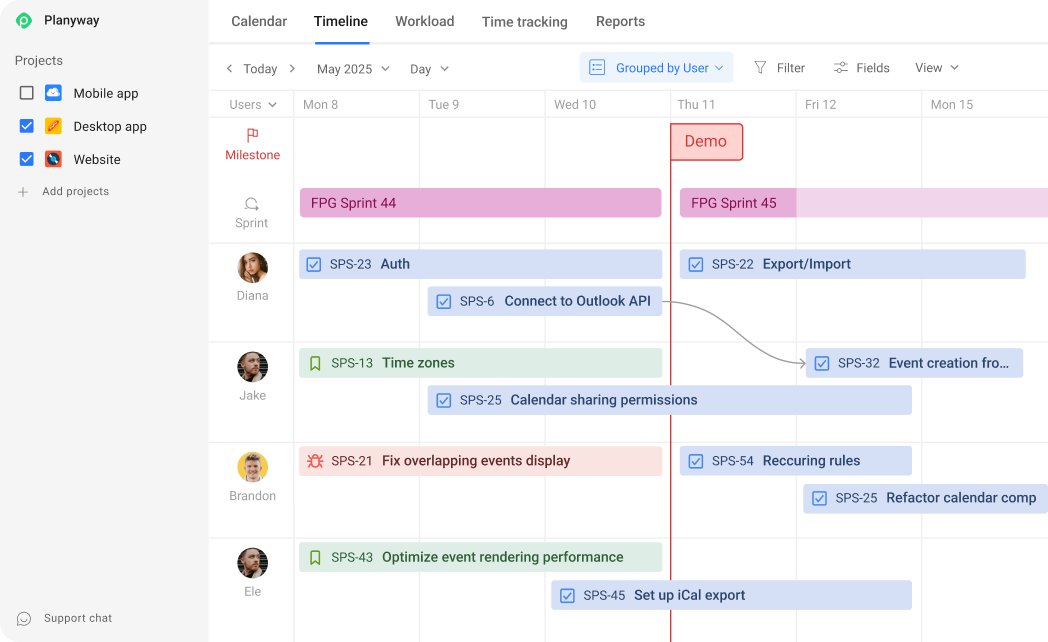The width and height of the screenshot is (1048, 642).
Task: Open the Reports tab
Action: pos(620,21)
